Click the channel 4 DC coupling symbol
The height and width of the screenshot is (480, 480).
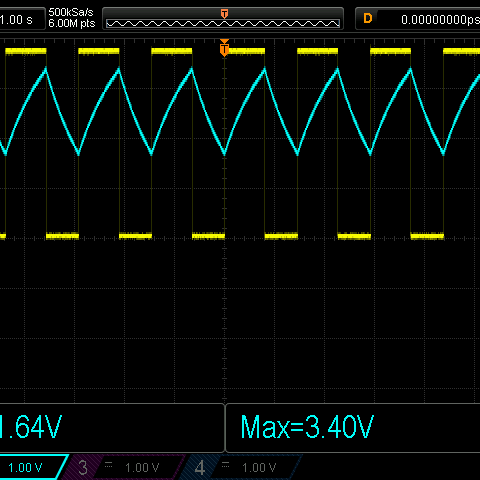[x=226, y=465]
